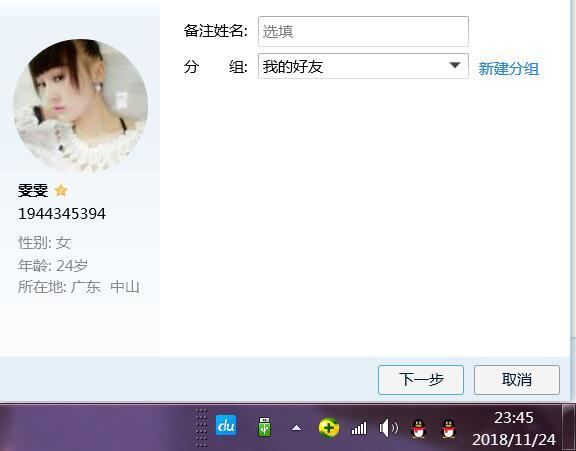Click the gold star badge beside nickname

pyautogui.click(x=61, y=190)
